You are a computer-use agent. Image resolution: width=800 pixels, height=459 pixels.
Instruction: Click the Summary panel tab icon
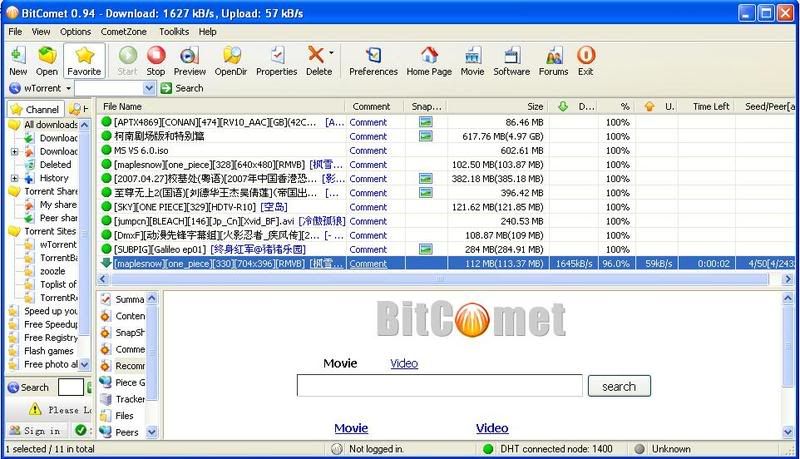(106, 299)
